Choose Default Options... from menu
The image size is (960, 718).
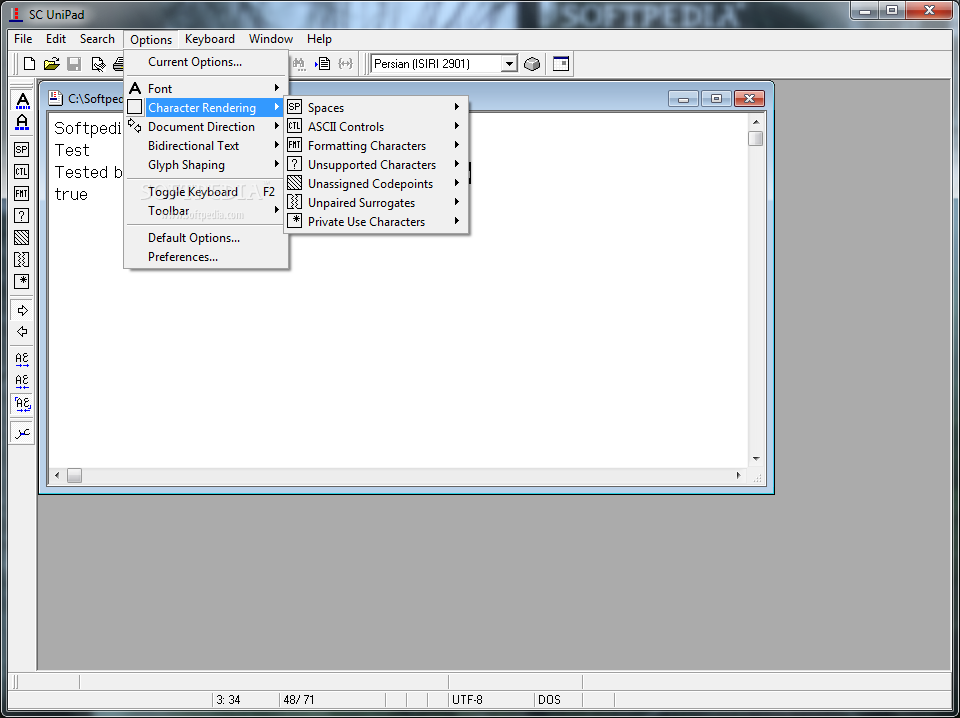point(206,237)
